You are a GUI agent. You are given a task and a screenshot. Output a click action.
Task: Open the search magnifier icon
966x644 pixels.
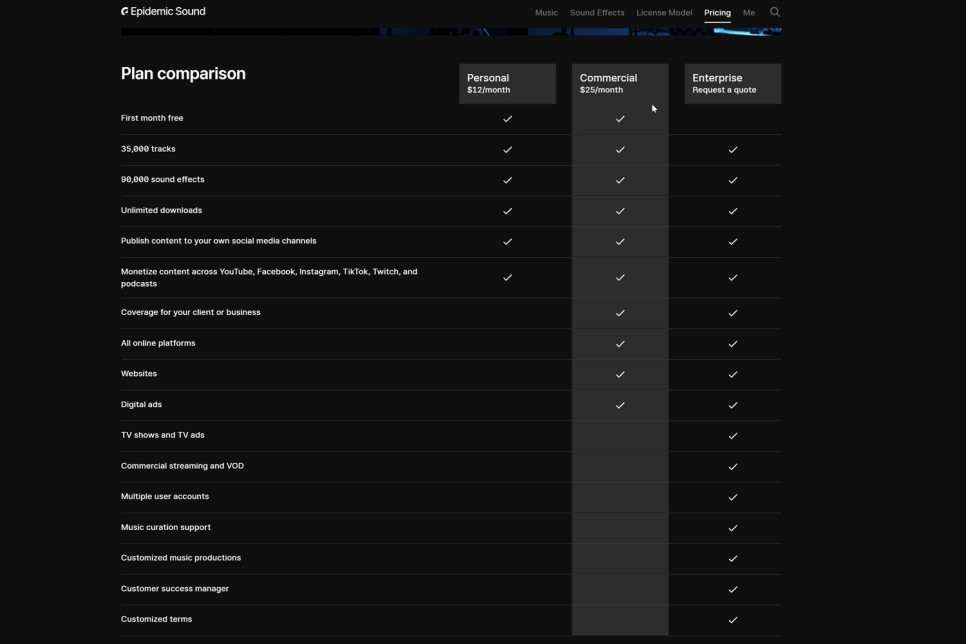(774, 12)
